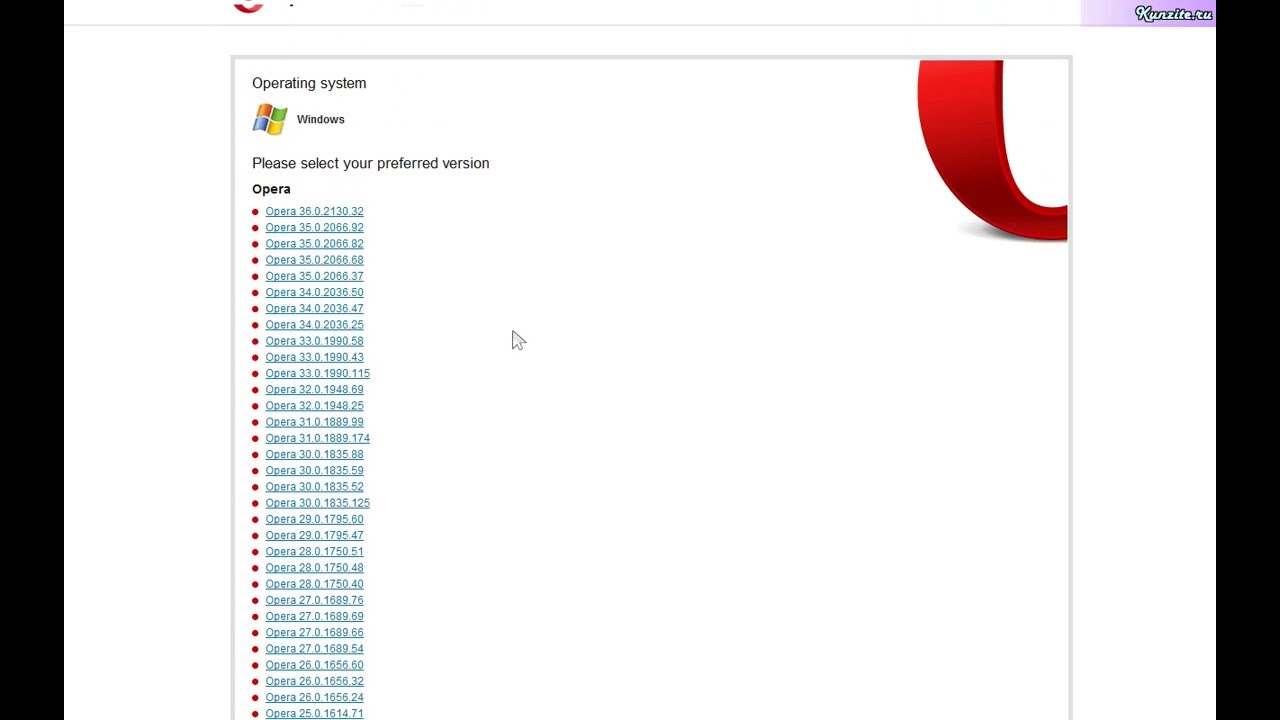1280x720 pixels.
Task: Click the Opera 35.0.2066.82 link
Action: pos(314,243)
